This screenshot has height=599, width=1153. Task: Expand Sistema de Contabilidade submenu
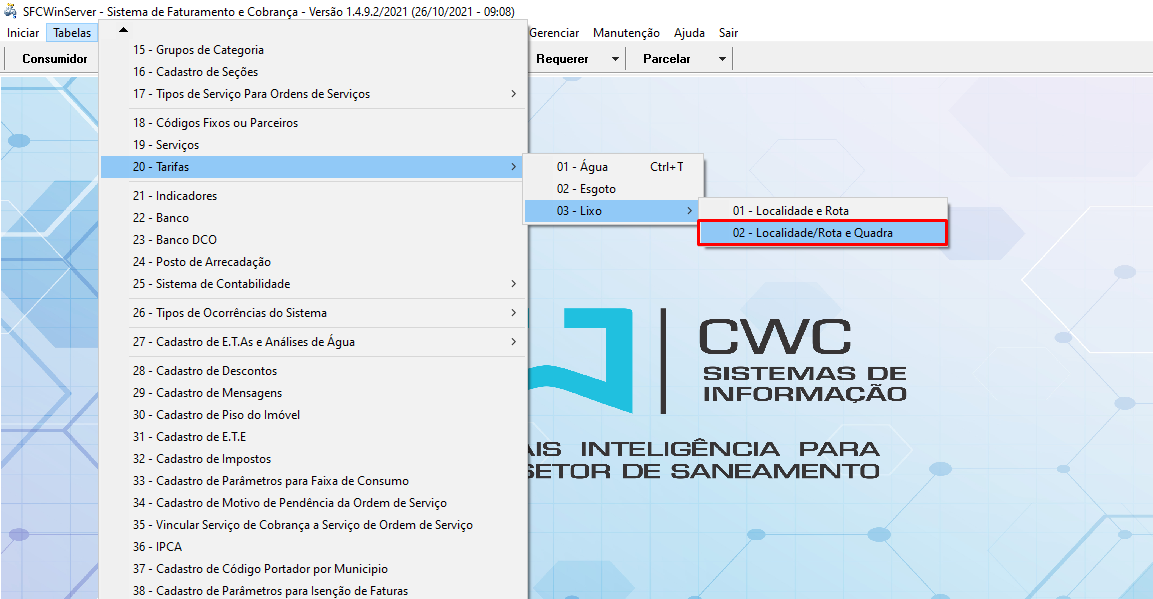point(513,284)
